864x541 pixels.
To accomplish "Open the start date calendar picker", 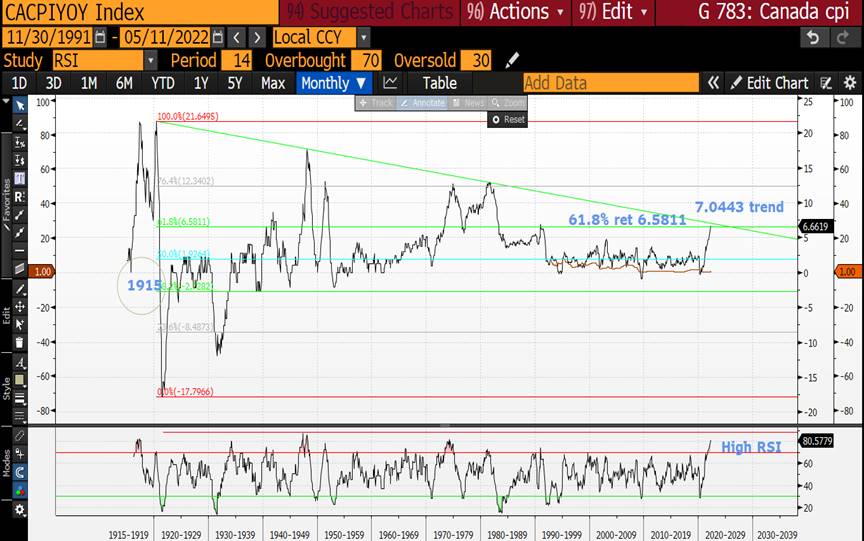I will point(100,37).
